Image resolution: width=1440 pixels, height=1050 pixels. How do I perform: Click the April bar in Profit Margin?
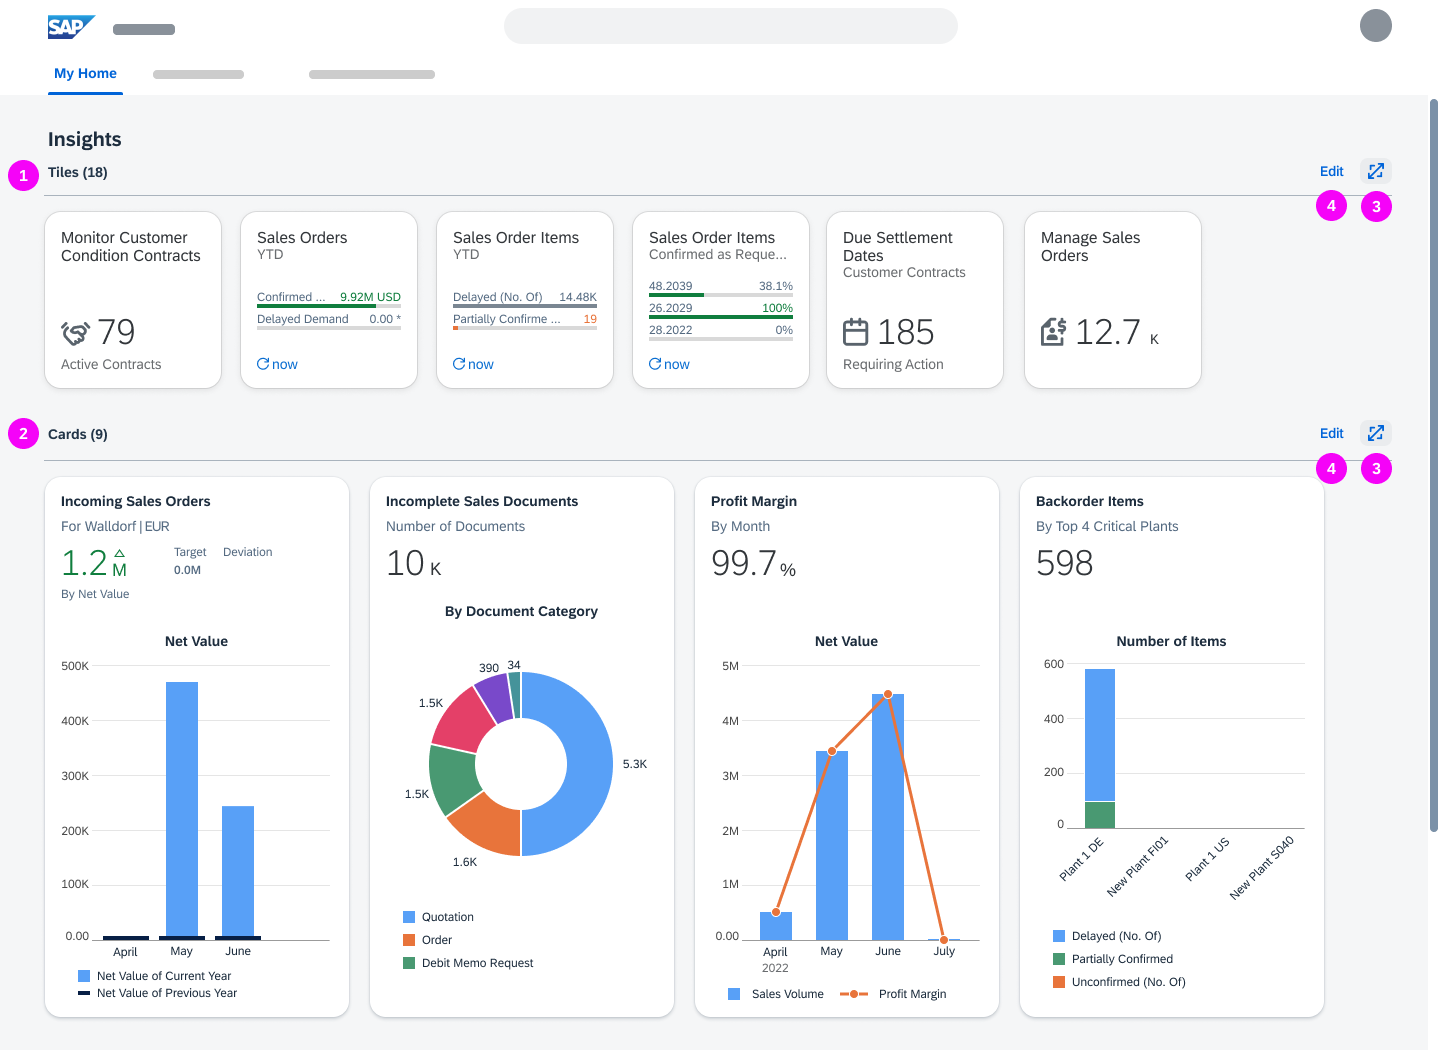pyautogui.click(x=776, y=926)
